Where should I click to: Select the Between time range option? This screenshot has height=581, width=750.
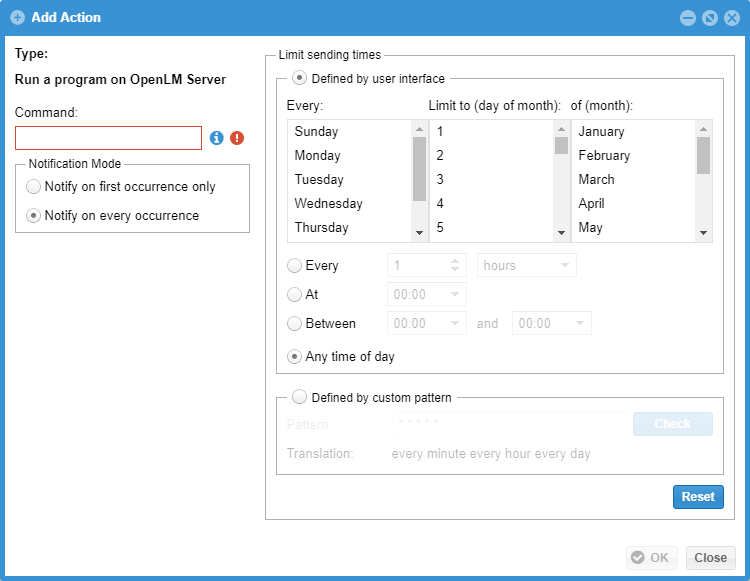click(x=294, y=323)
